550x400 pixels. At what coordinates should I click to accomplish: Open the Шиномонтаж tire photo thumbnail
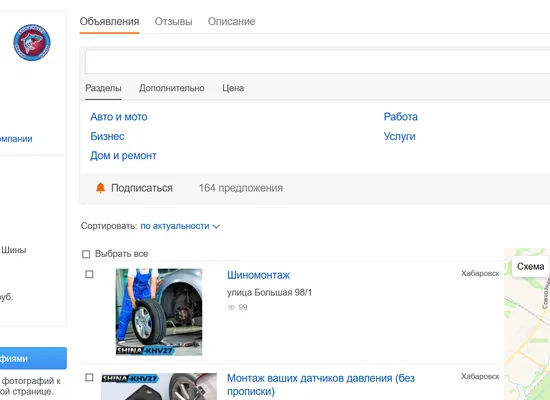[159, 312]
